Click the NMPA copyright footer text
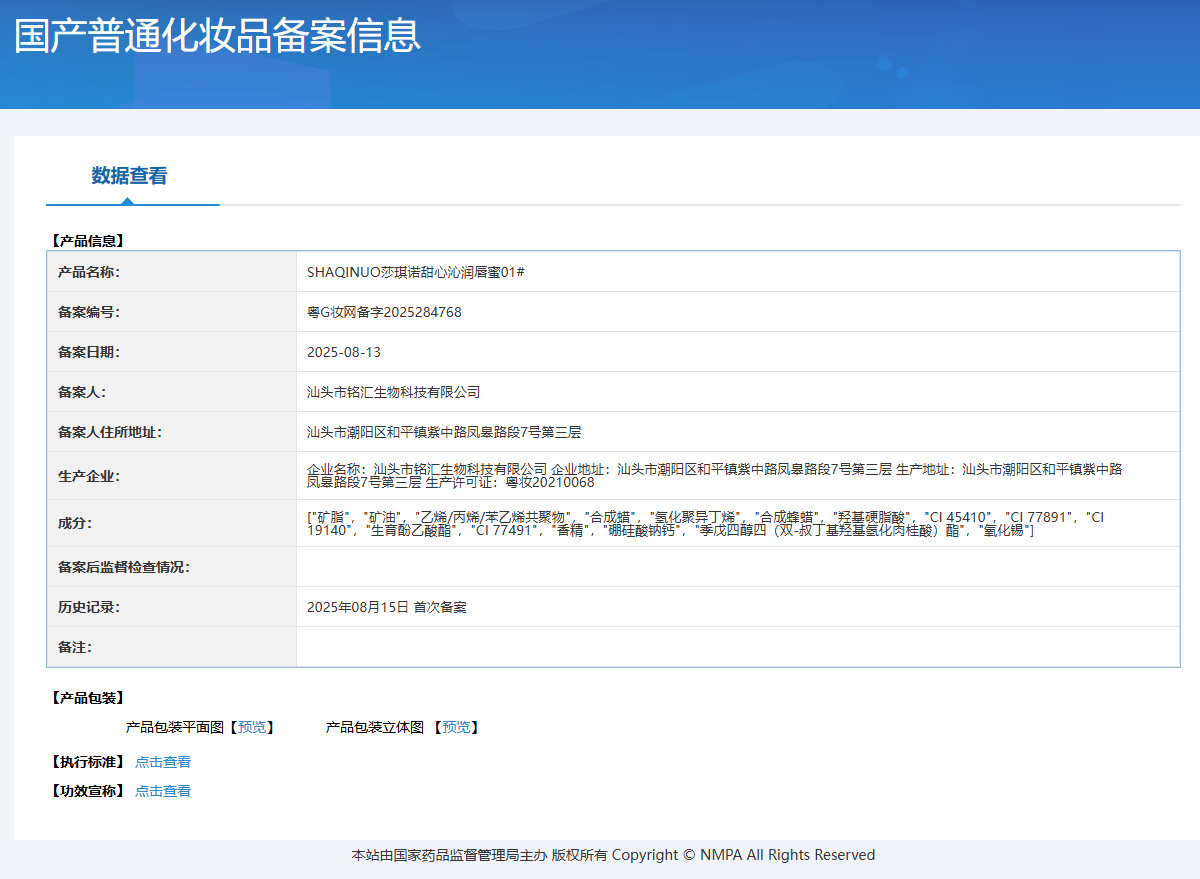 click(x=613, y=855)
